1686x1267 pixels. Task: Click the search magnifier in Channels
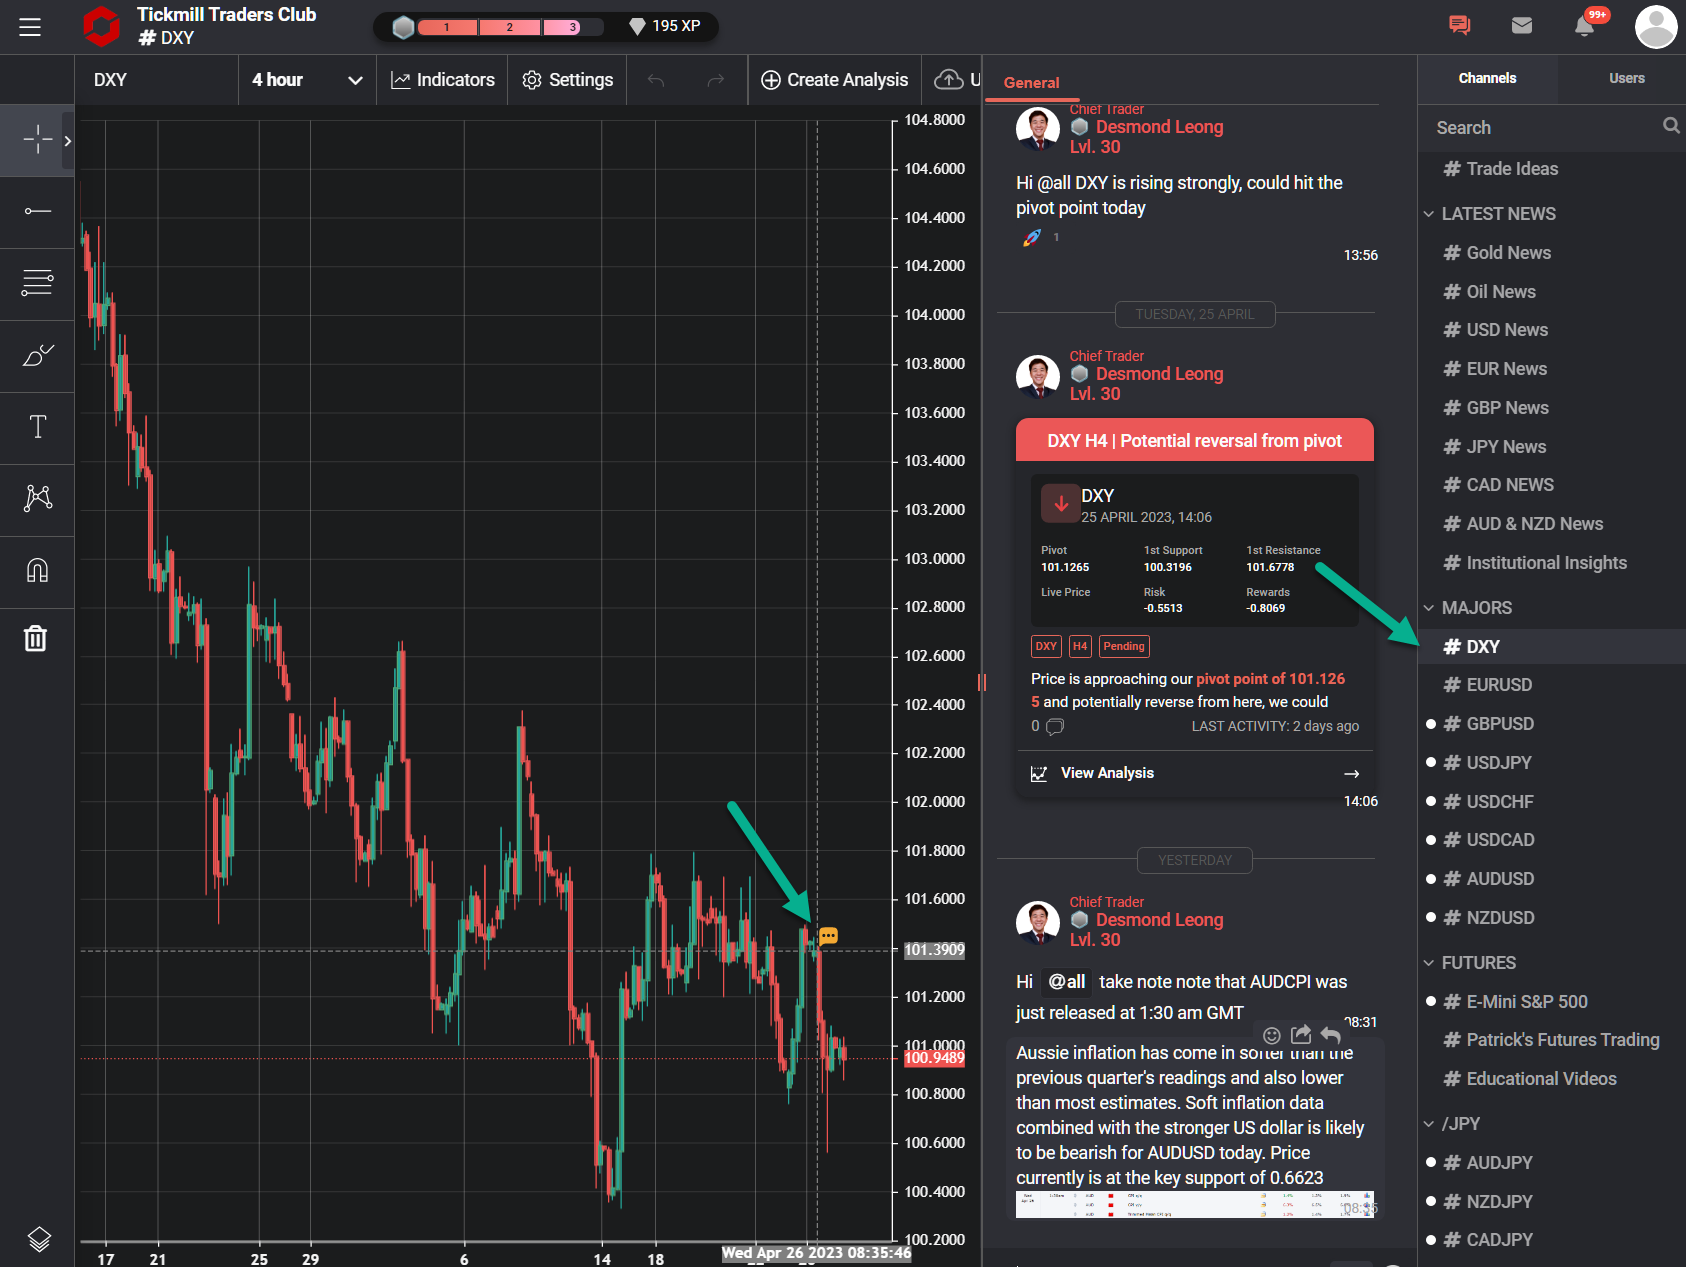coord(1671,125)
